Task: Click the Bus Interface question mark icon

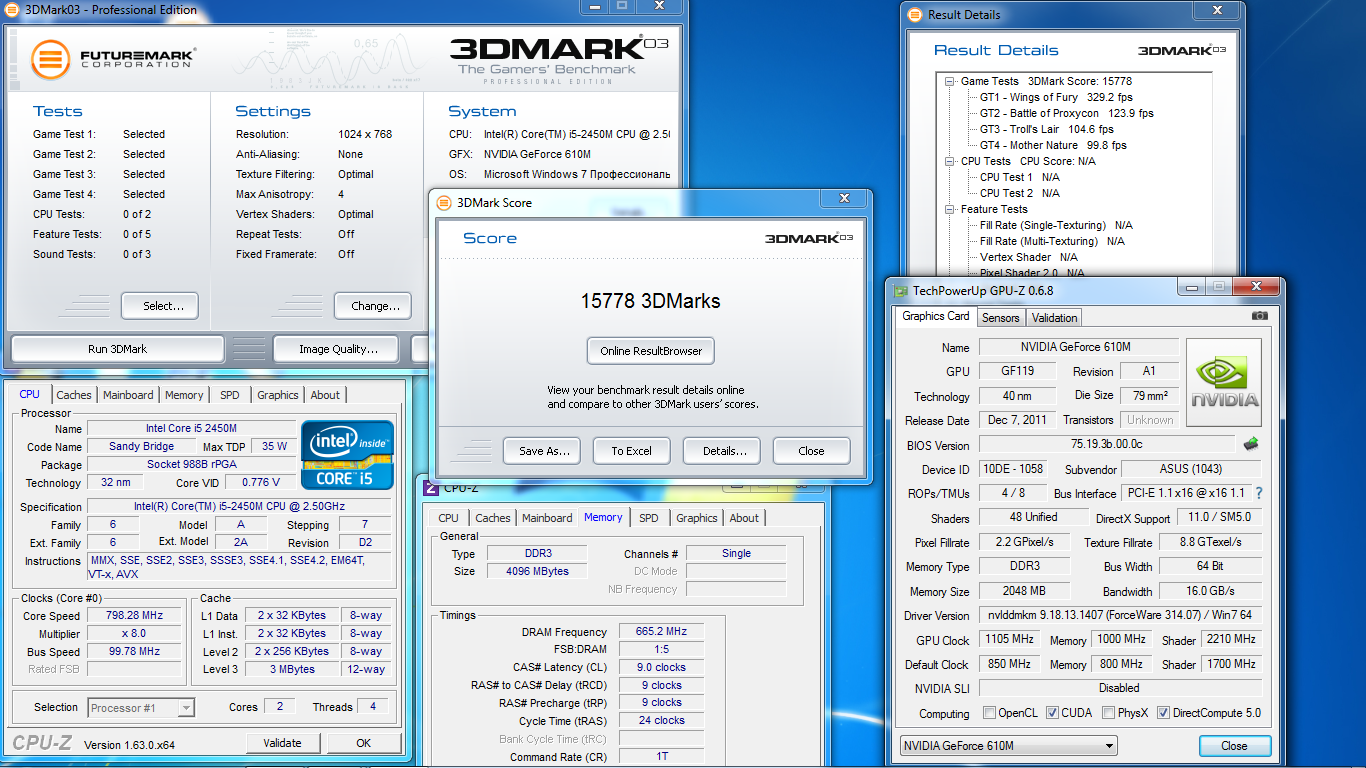Action: 1258,493
